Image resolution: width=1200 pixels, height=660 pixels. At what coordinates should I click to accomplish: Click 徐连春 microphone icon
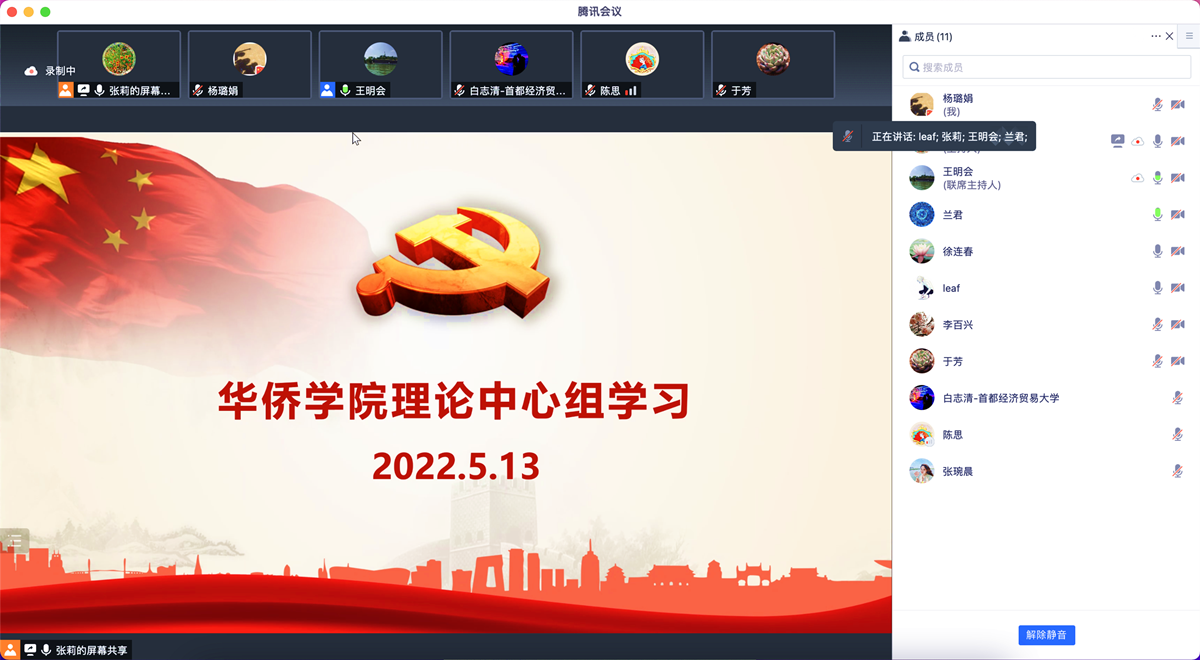click(x=1158, y=251)
